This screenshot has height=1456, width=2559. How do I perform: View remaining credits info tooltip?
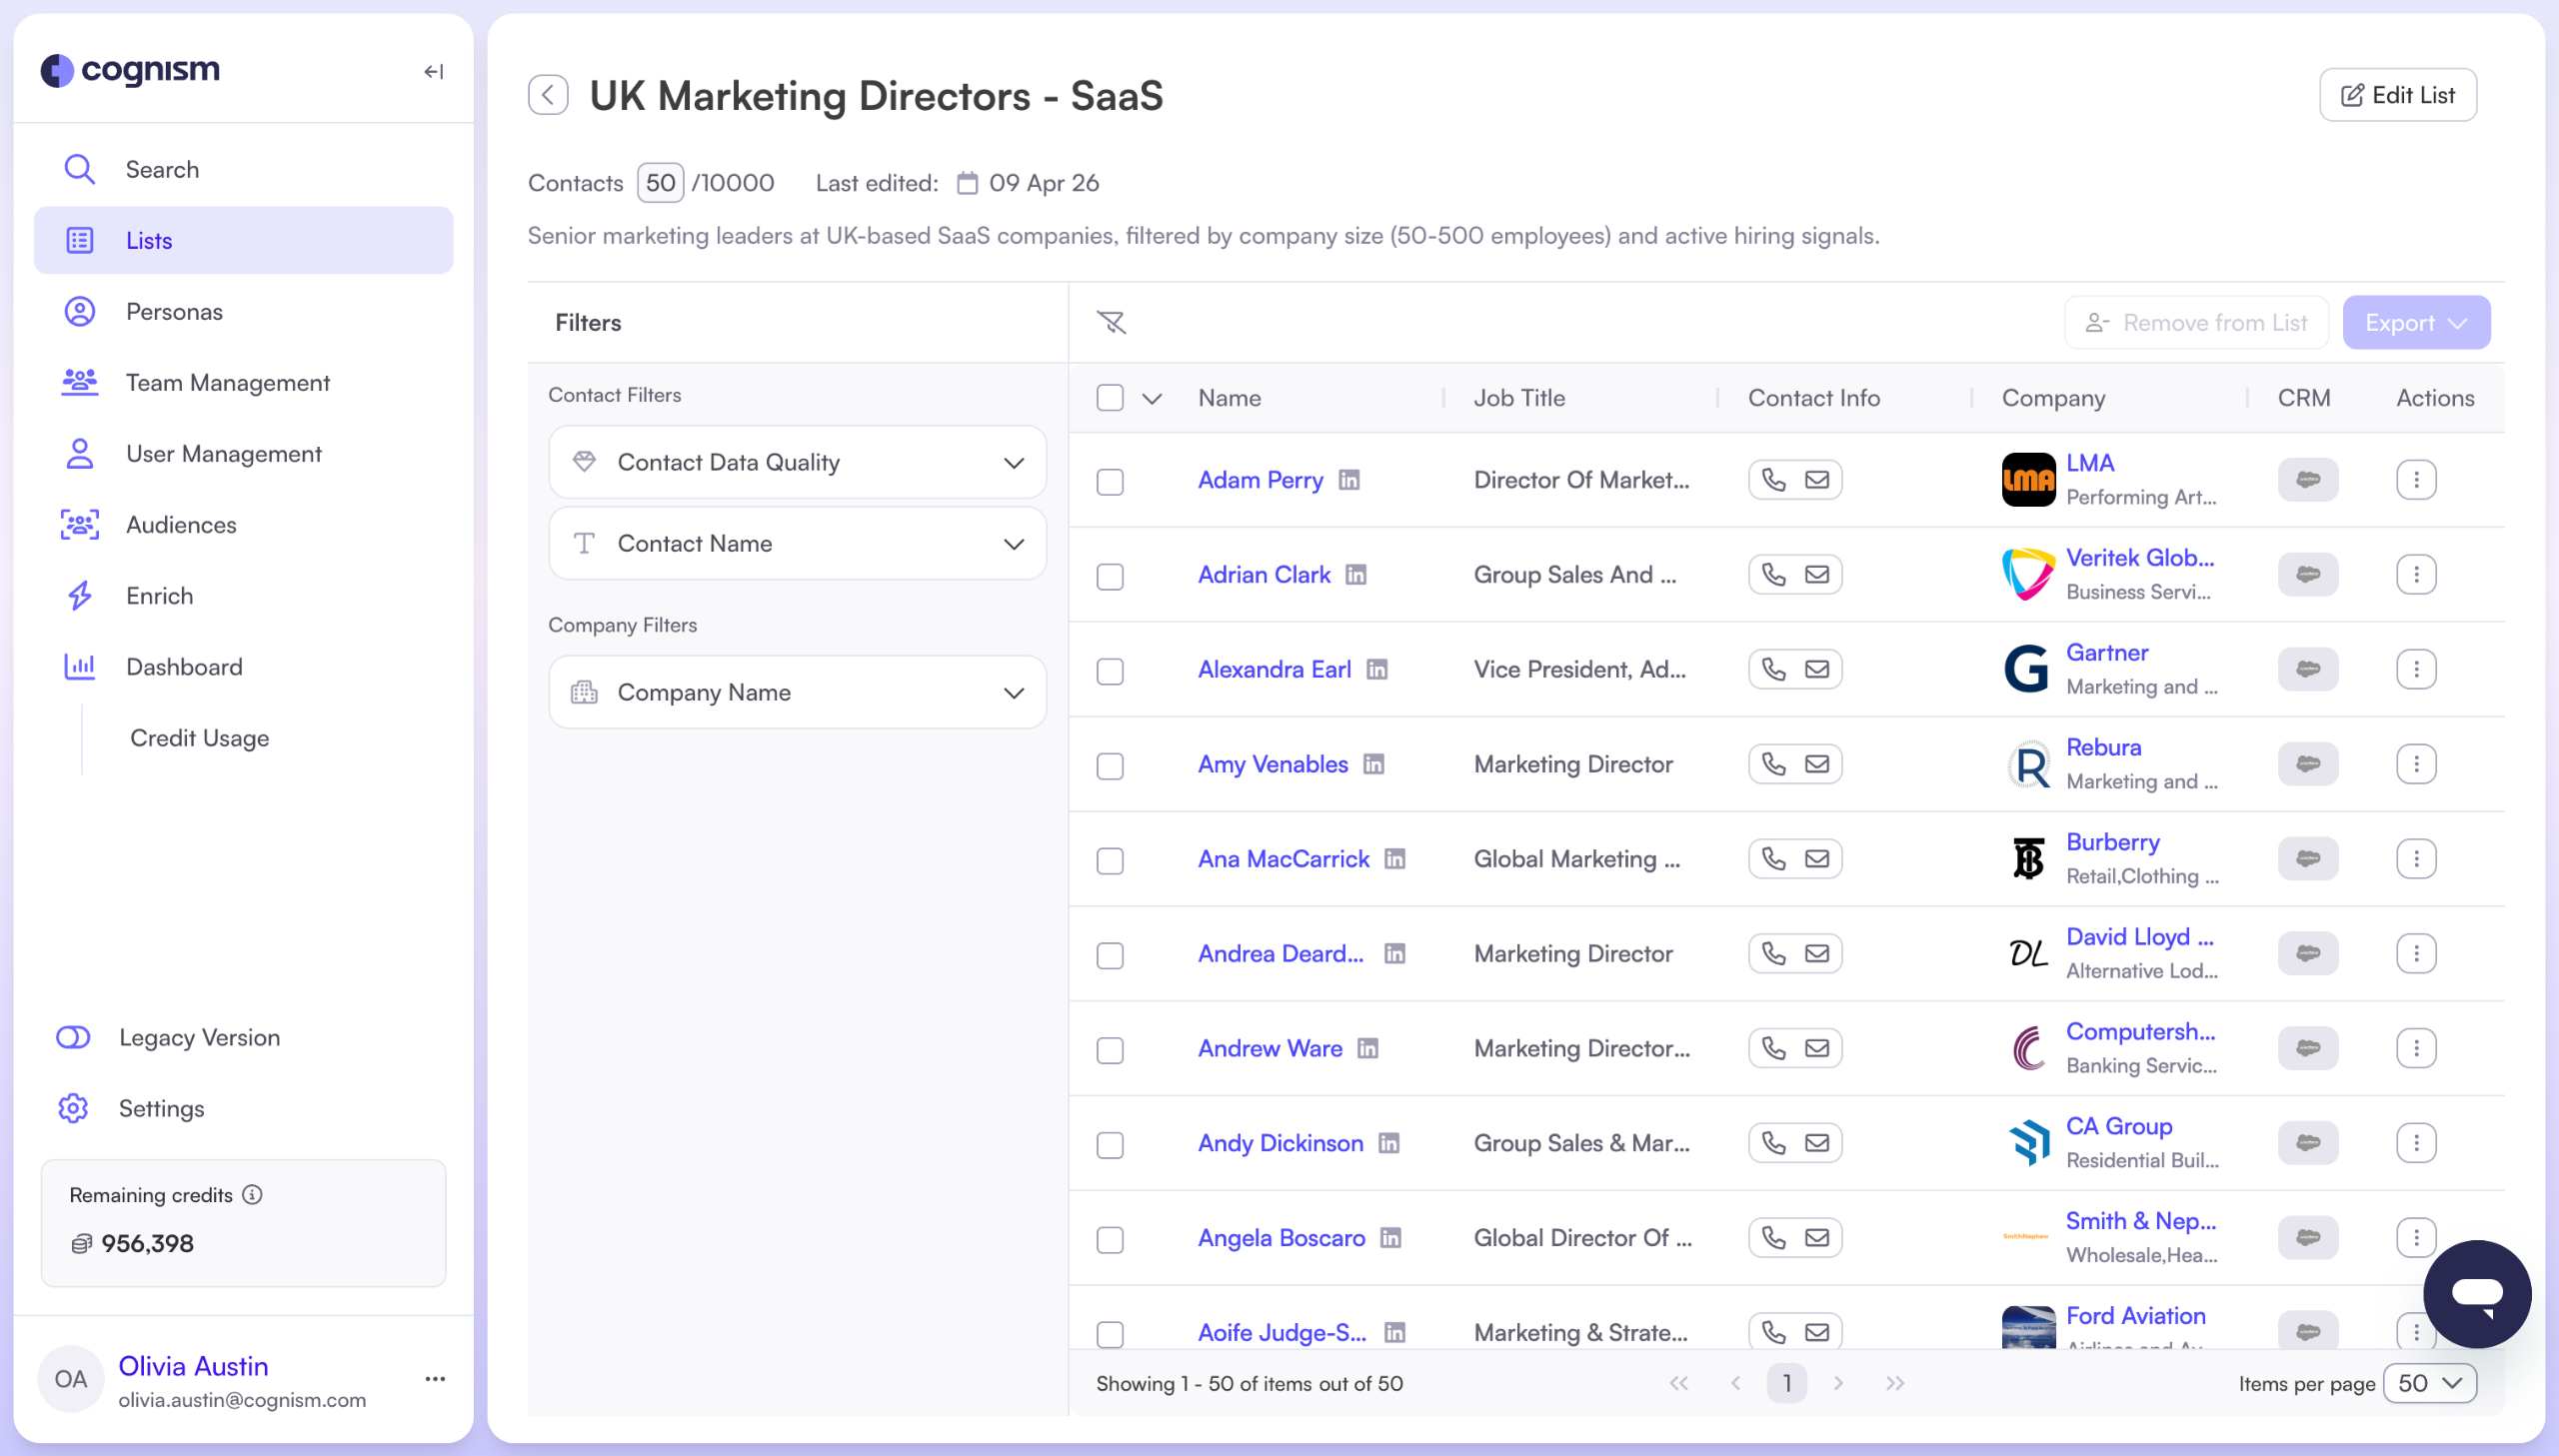point(252,1194)
